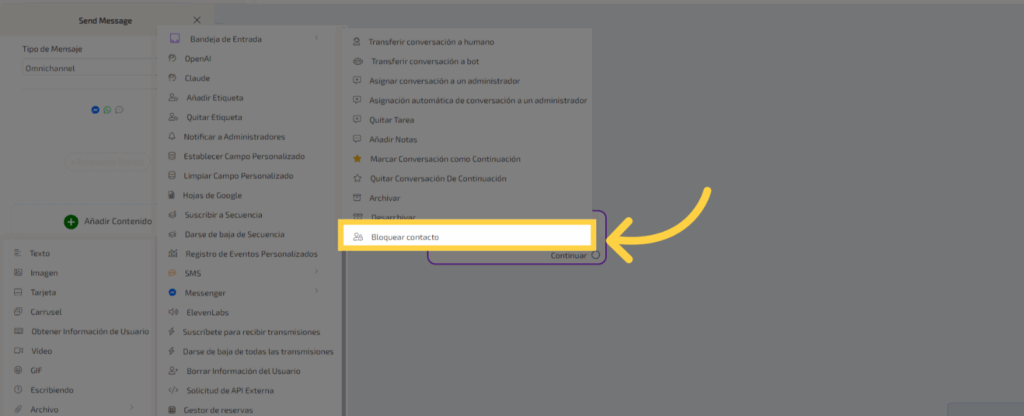This screenshot has width=1024, height=416.
Task: Expand the Bandeja de Entrada submenu arrow
Action: pyautogui.click(x=316, y=39)
